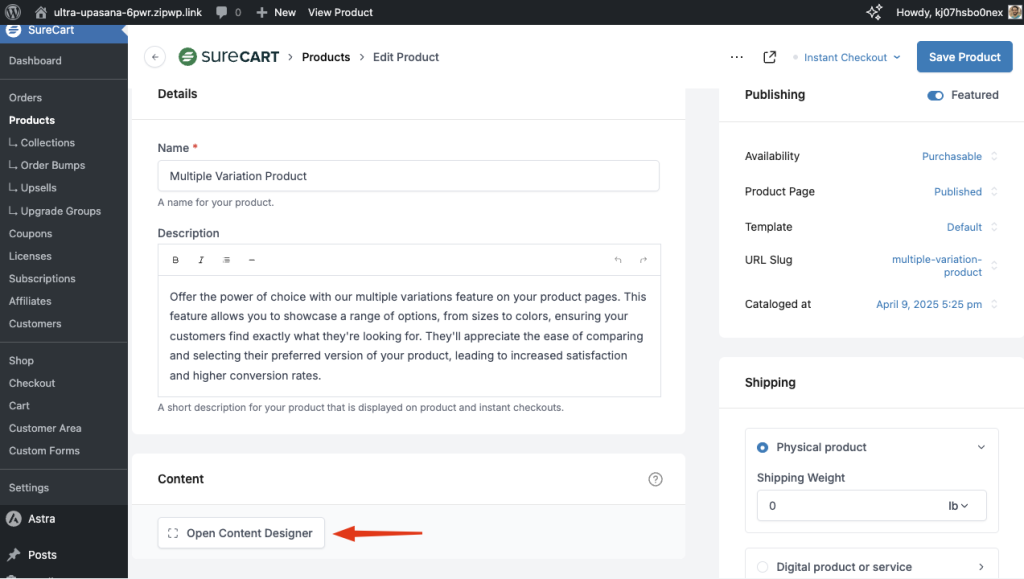Viewport: 1024px width, 579px height.
Task: Click the redo icon in Description toolbar
Action: click(643, 260)
